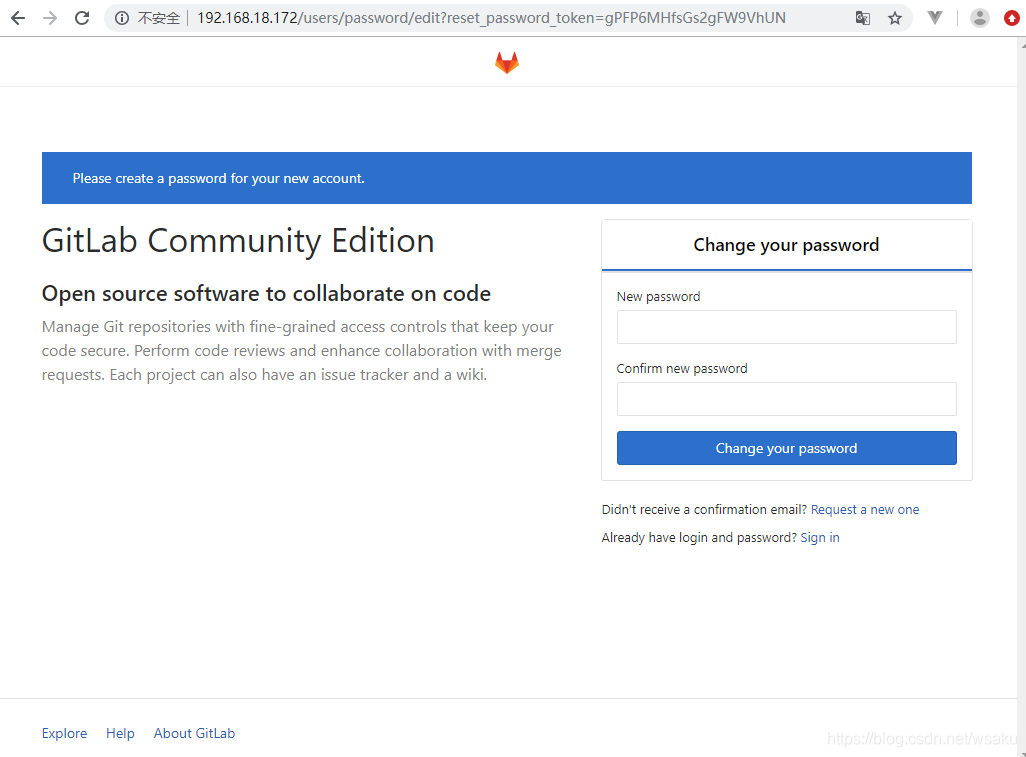Click the 'Open source software to collaborate' subheading
1026x757 pixels.
[x=266, y=294]
